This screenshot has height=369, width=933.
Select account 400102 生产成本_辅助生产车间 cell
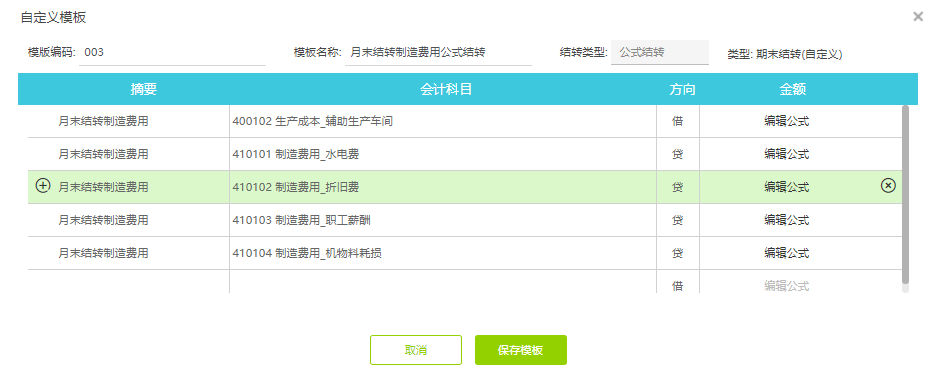tap(443, 121)
